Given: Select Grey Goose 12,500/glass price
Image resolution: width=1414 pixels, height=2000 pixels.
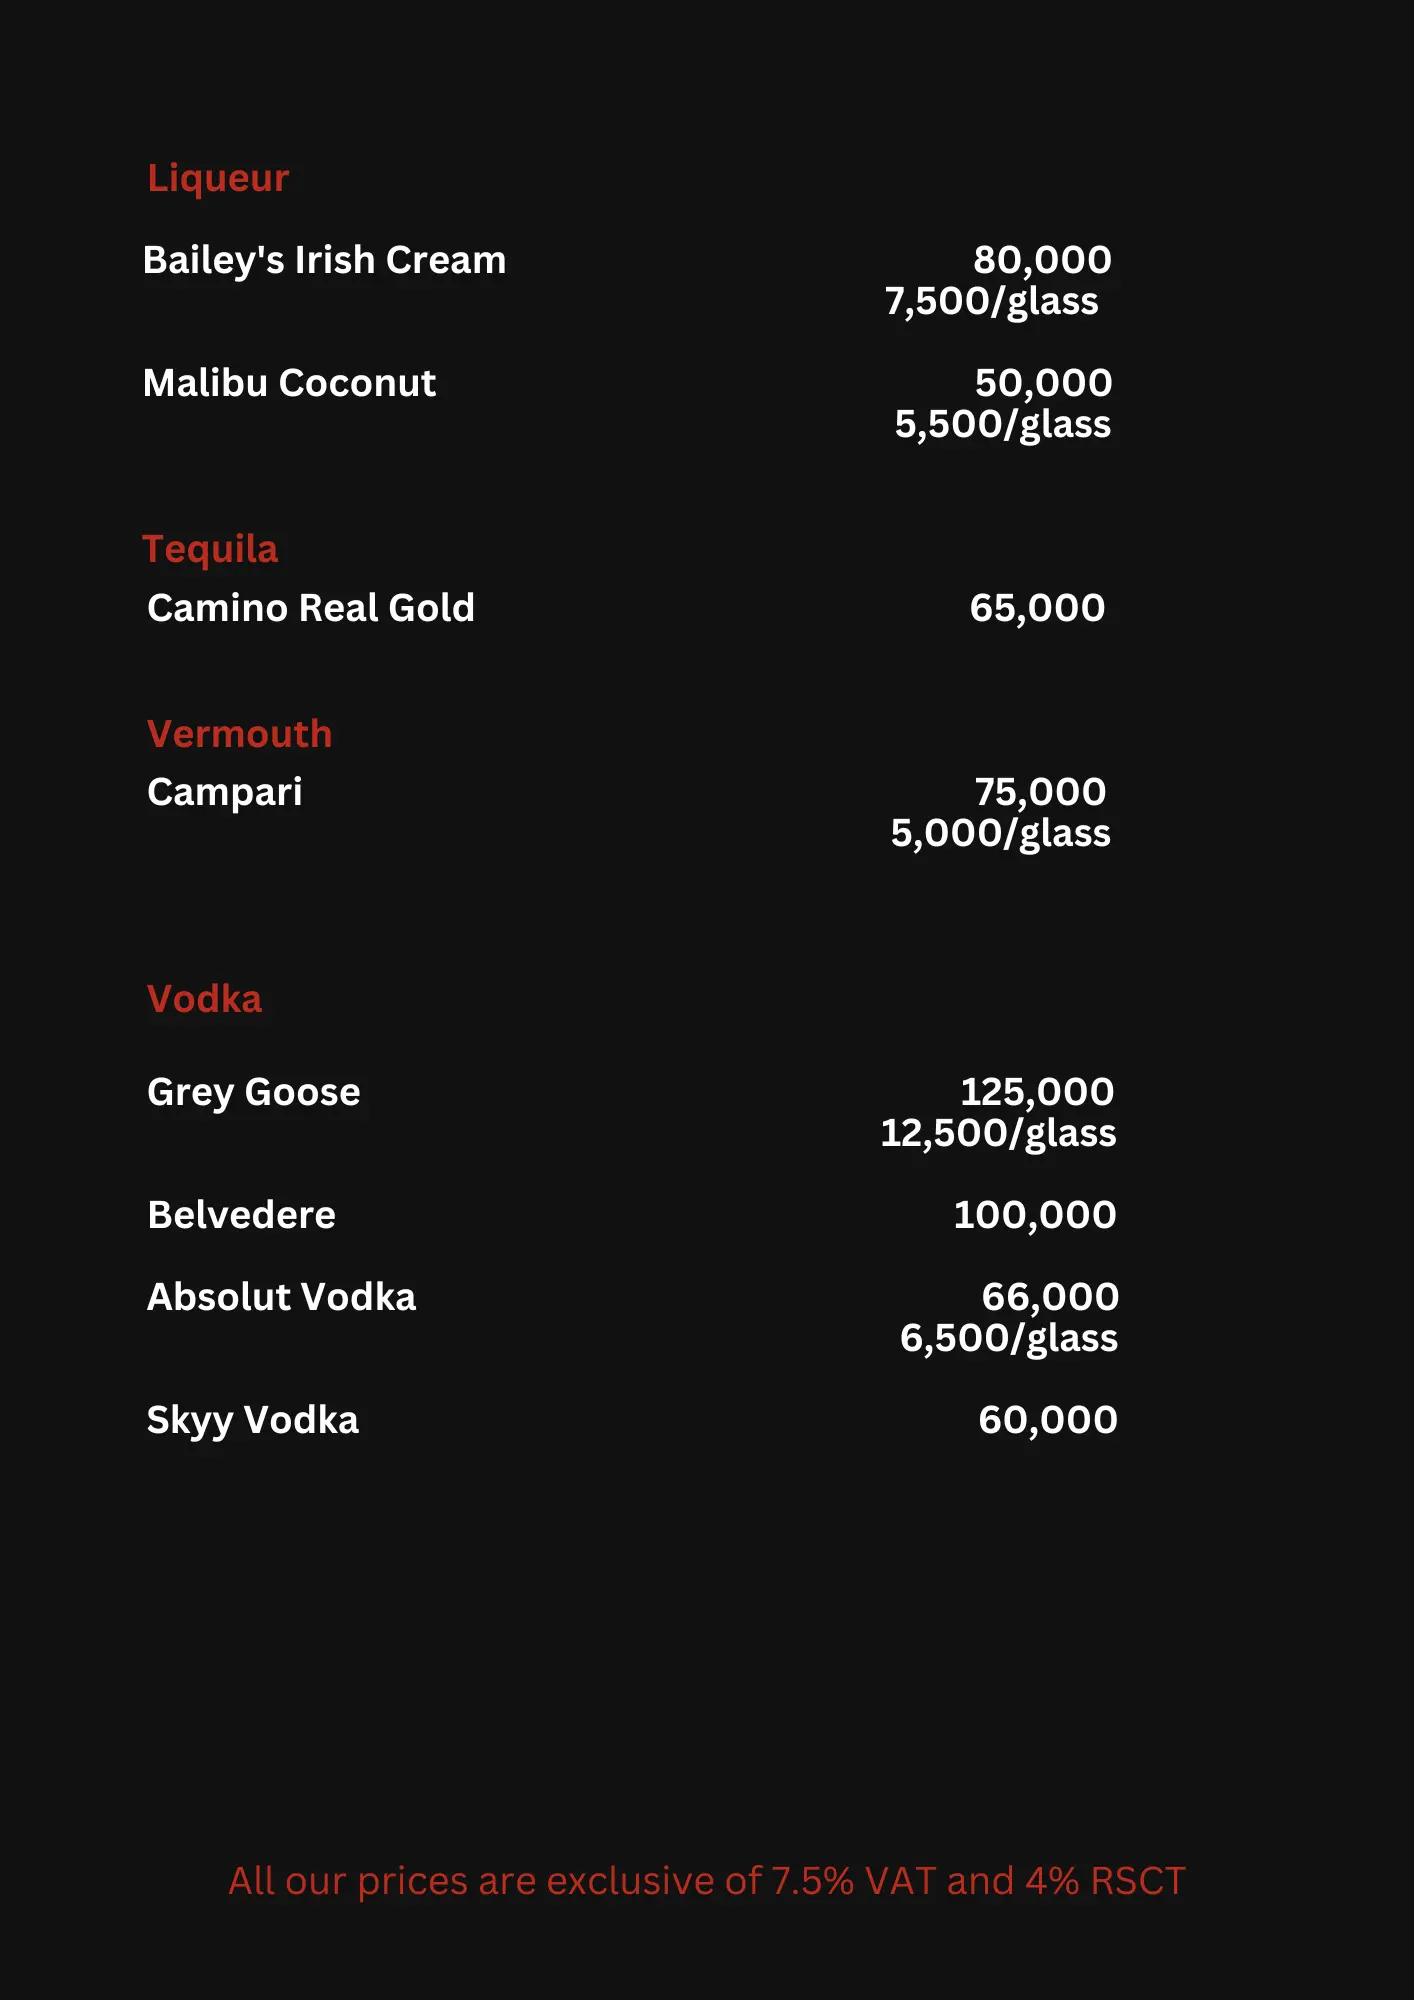Looking at the screenshot, I should pyautogui.click(x=998, y=1134).
